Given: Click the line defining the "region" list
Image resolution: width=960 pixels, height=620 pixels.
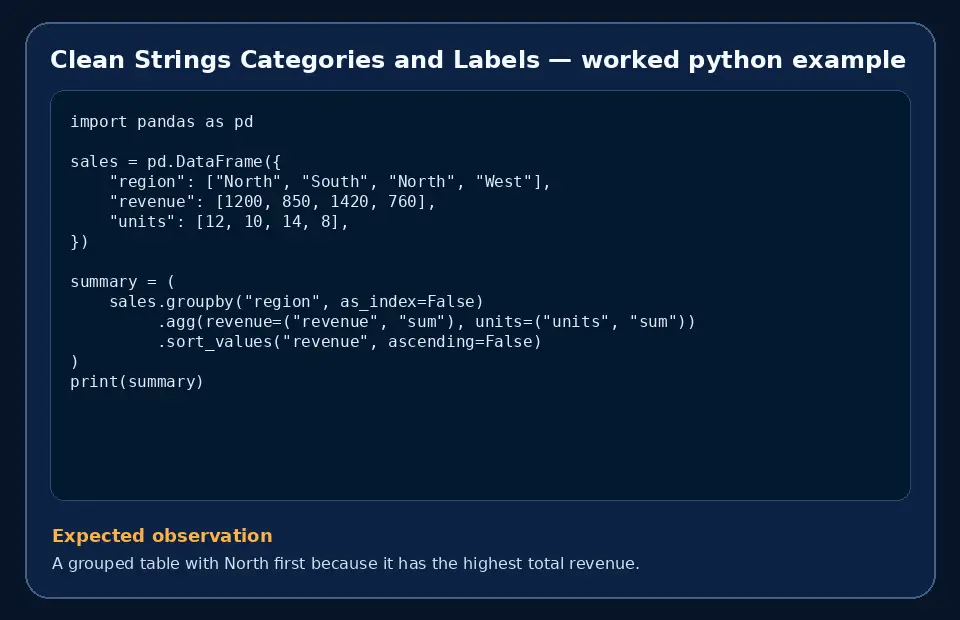Looking at the screenshot, I should tap(330, 182).
